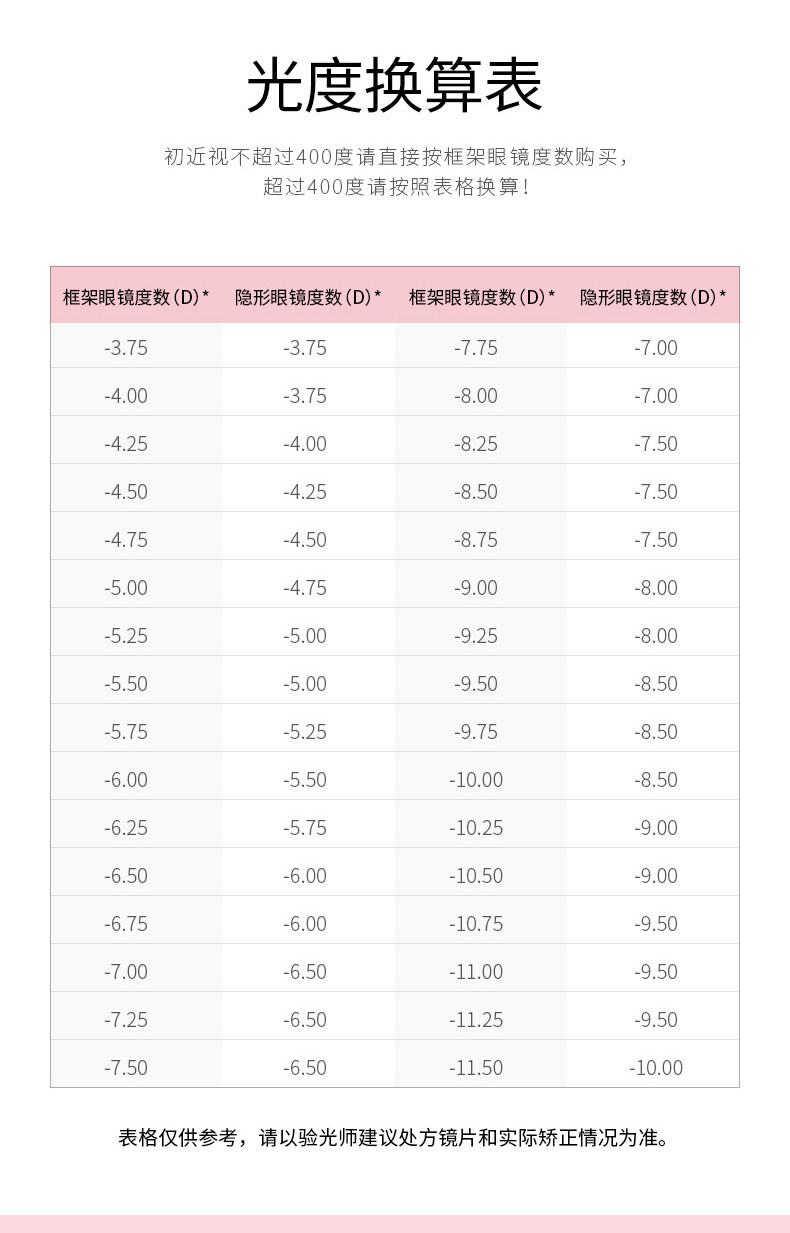Click the -7.75 frame glasses cell
This screenshot has height=1233, width=790.
pyautogui.click(x=476, y=348)
